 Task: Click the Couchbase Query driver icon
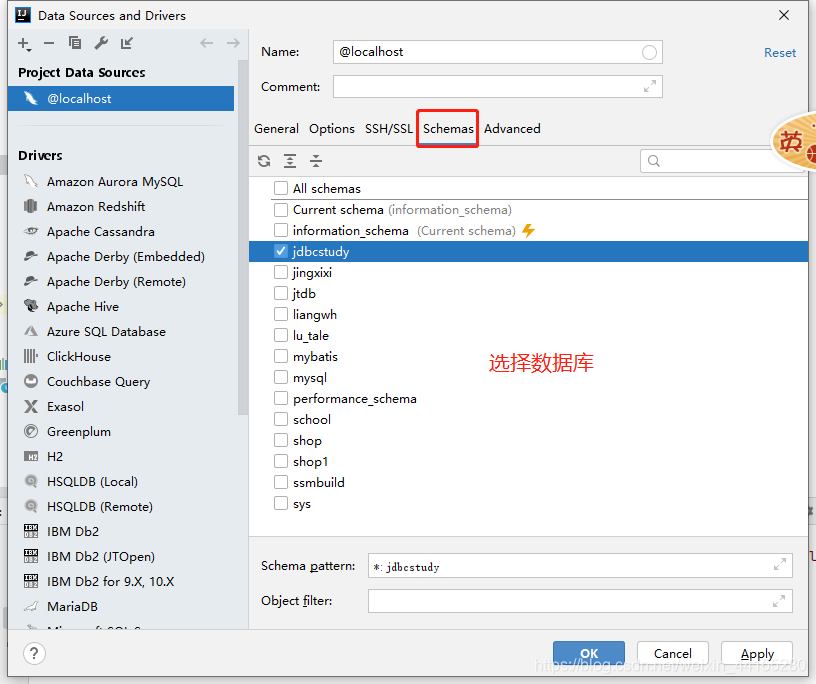pyautogui.click(x=31, y=381)
